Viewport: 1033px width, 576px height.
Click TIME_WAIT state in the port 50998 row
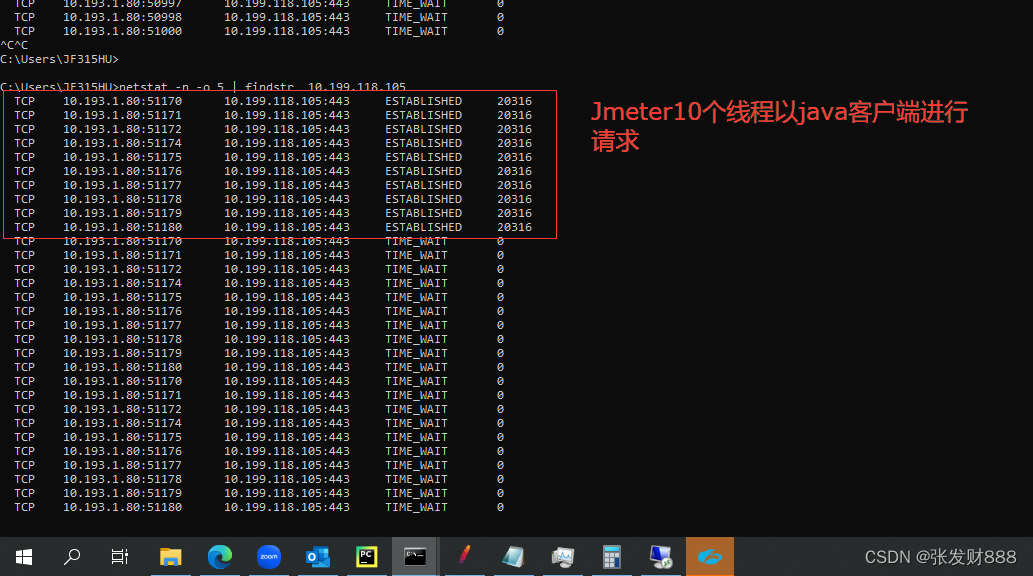point(416,17)
